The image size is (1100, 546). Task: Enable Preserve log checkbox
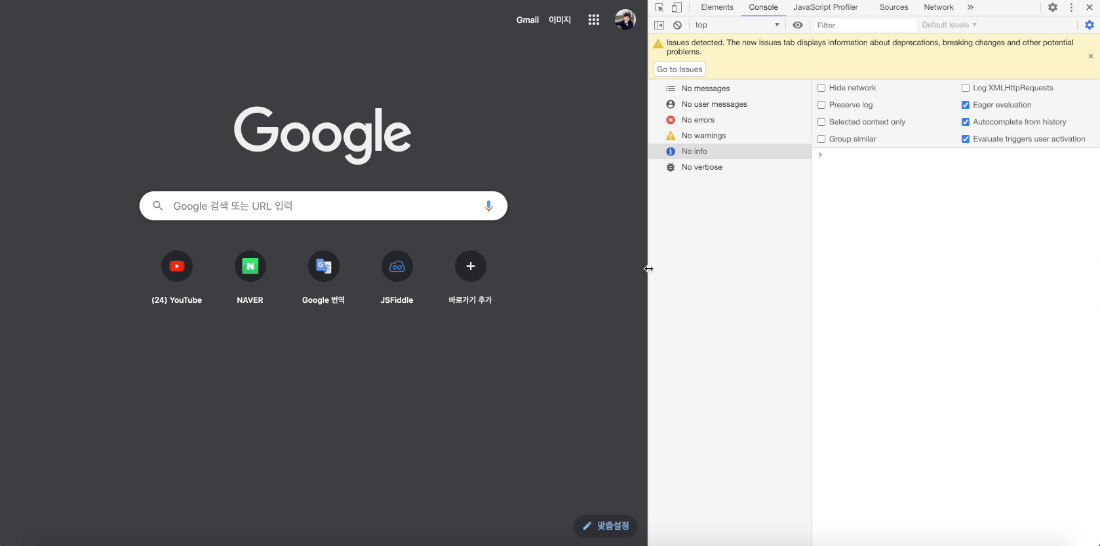pos(821,105)
